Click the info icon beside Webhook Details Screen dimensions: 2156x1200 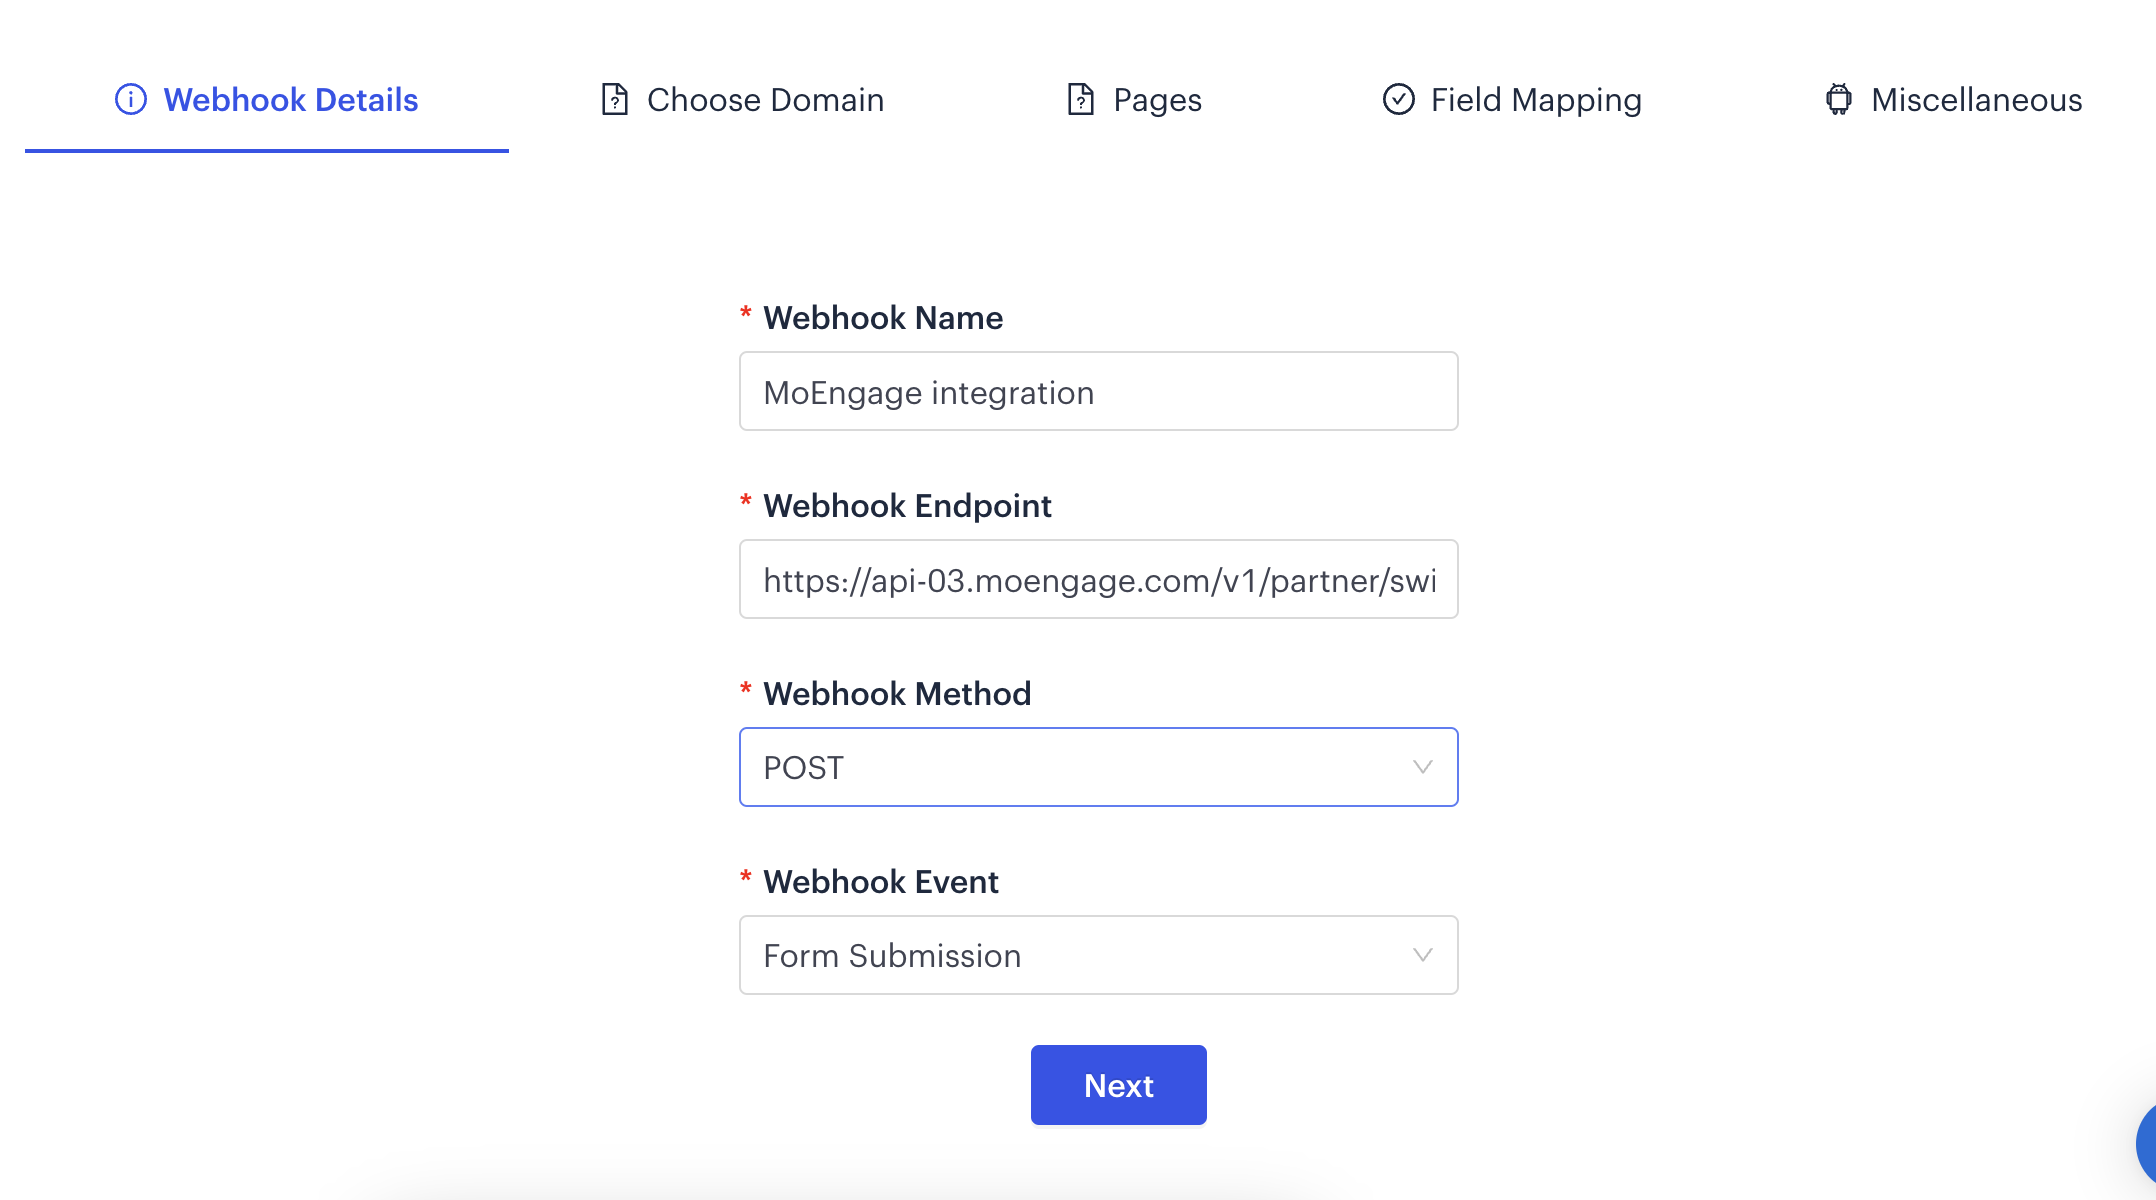[130, 99]
